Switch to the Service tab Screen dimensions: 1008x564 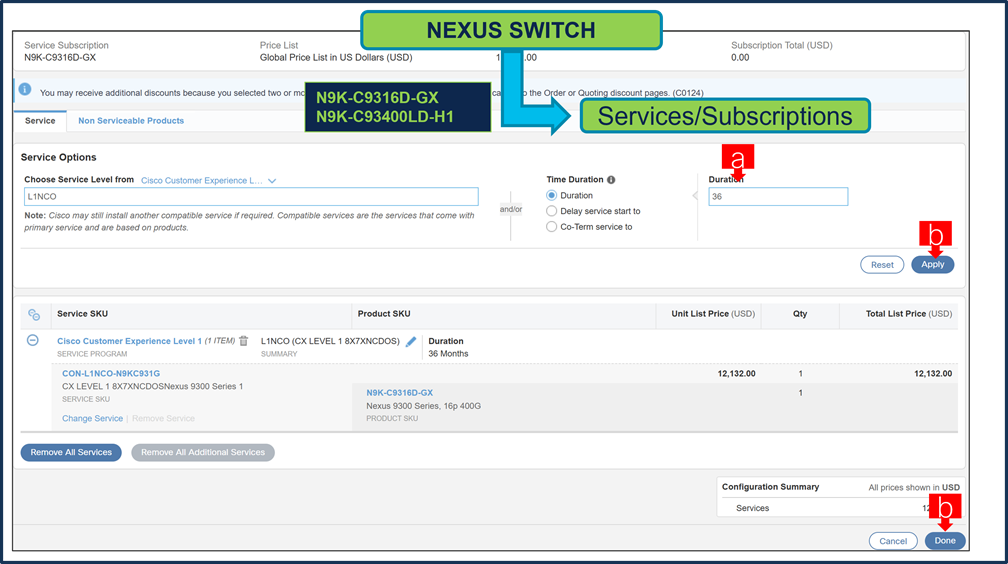point(40,121)
